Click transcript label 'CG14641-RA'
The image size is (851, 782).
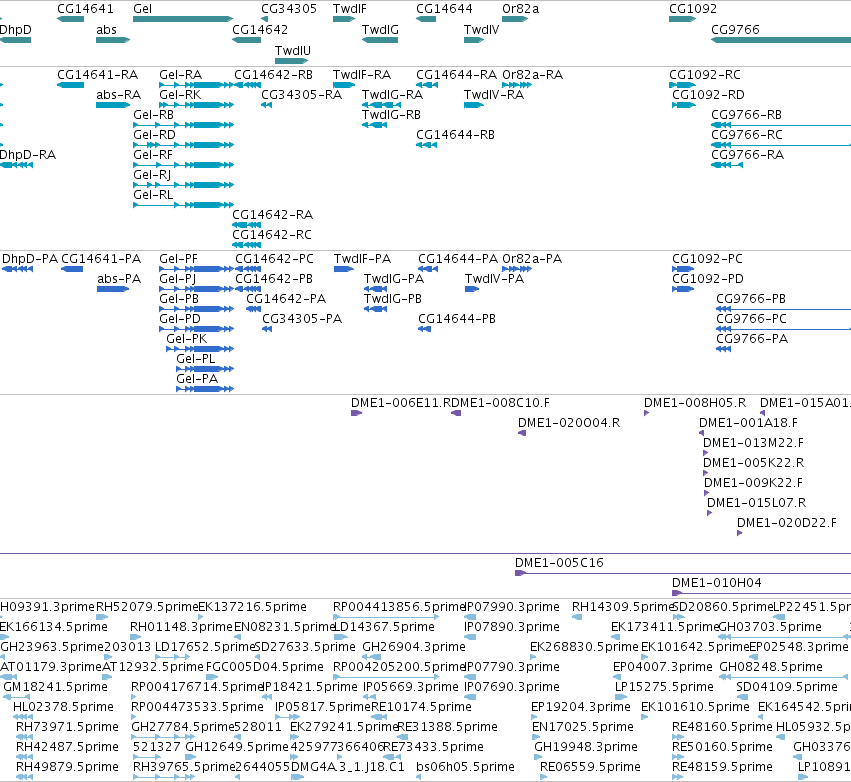click(98, 75)
